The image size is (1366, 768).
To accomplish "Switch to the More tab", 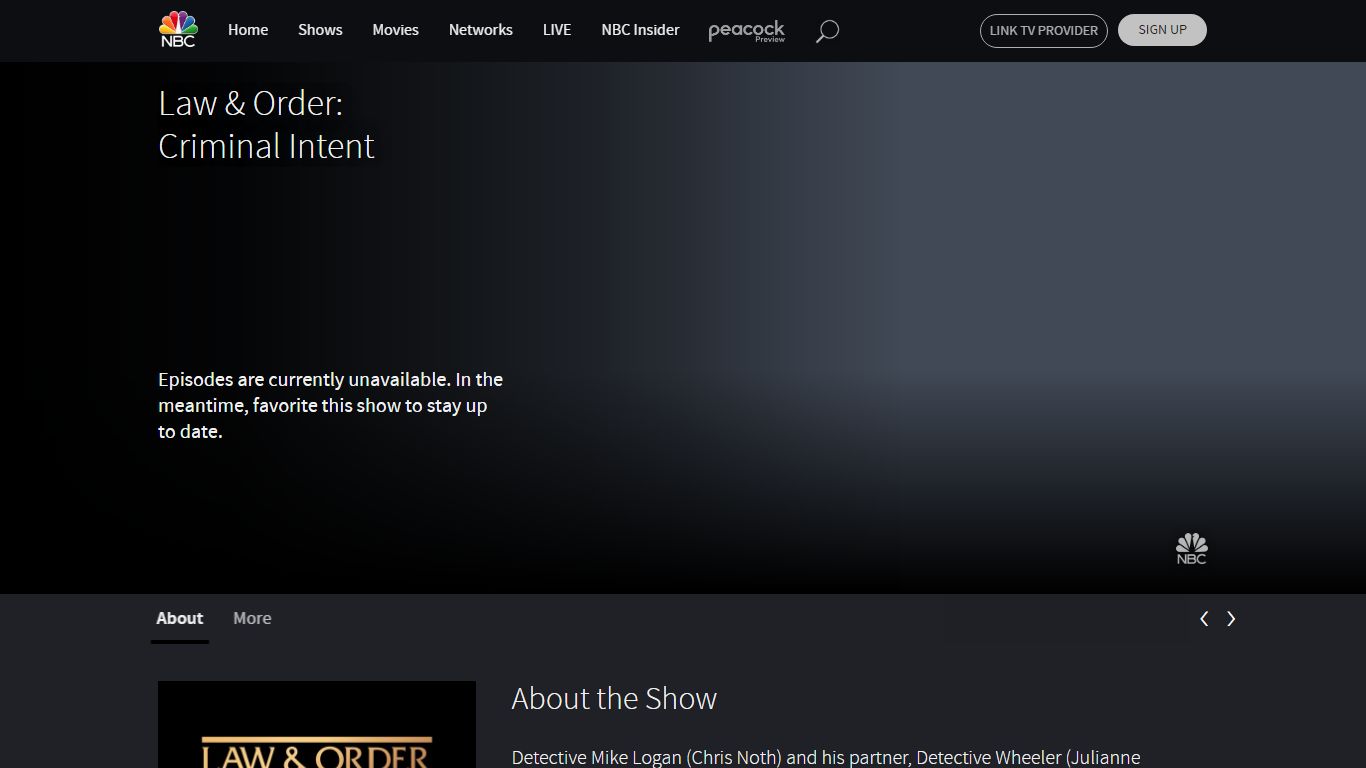I will (252, 619).
